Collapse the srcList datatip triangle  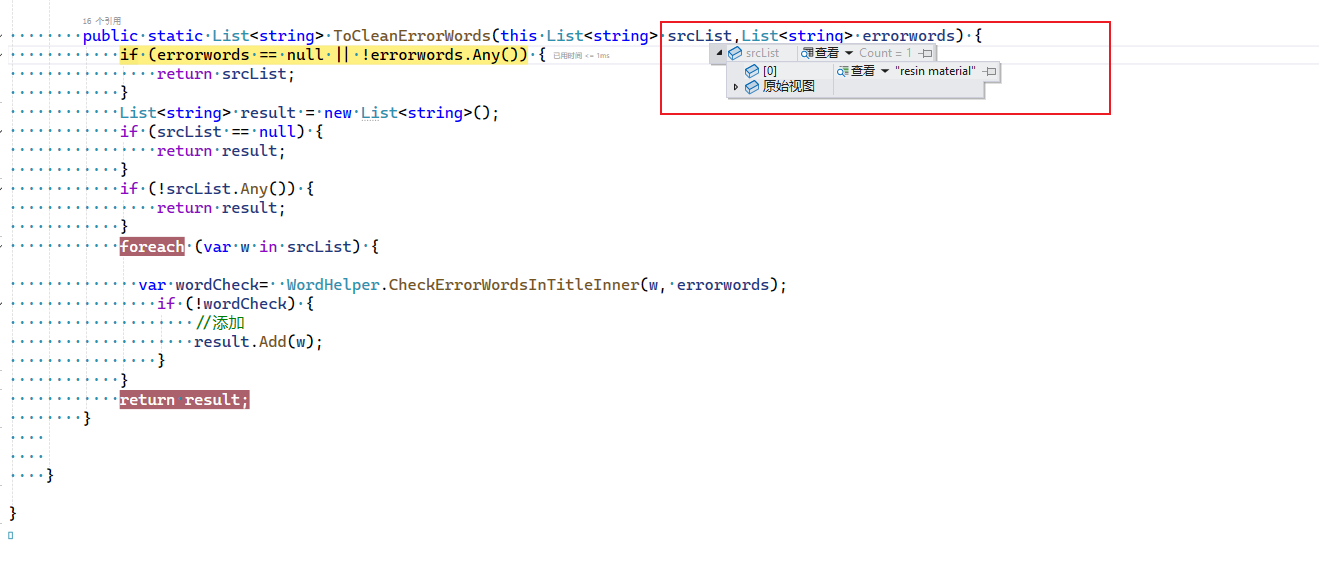[x=719, y=53]
